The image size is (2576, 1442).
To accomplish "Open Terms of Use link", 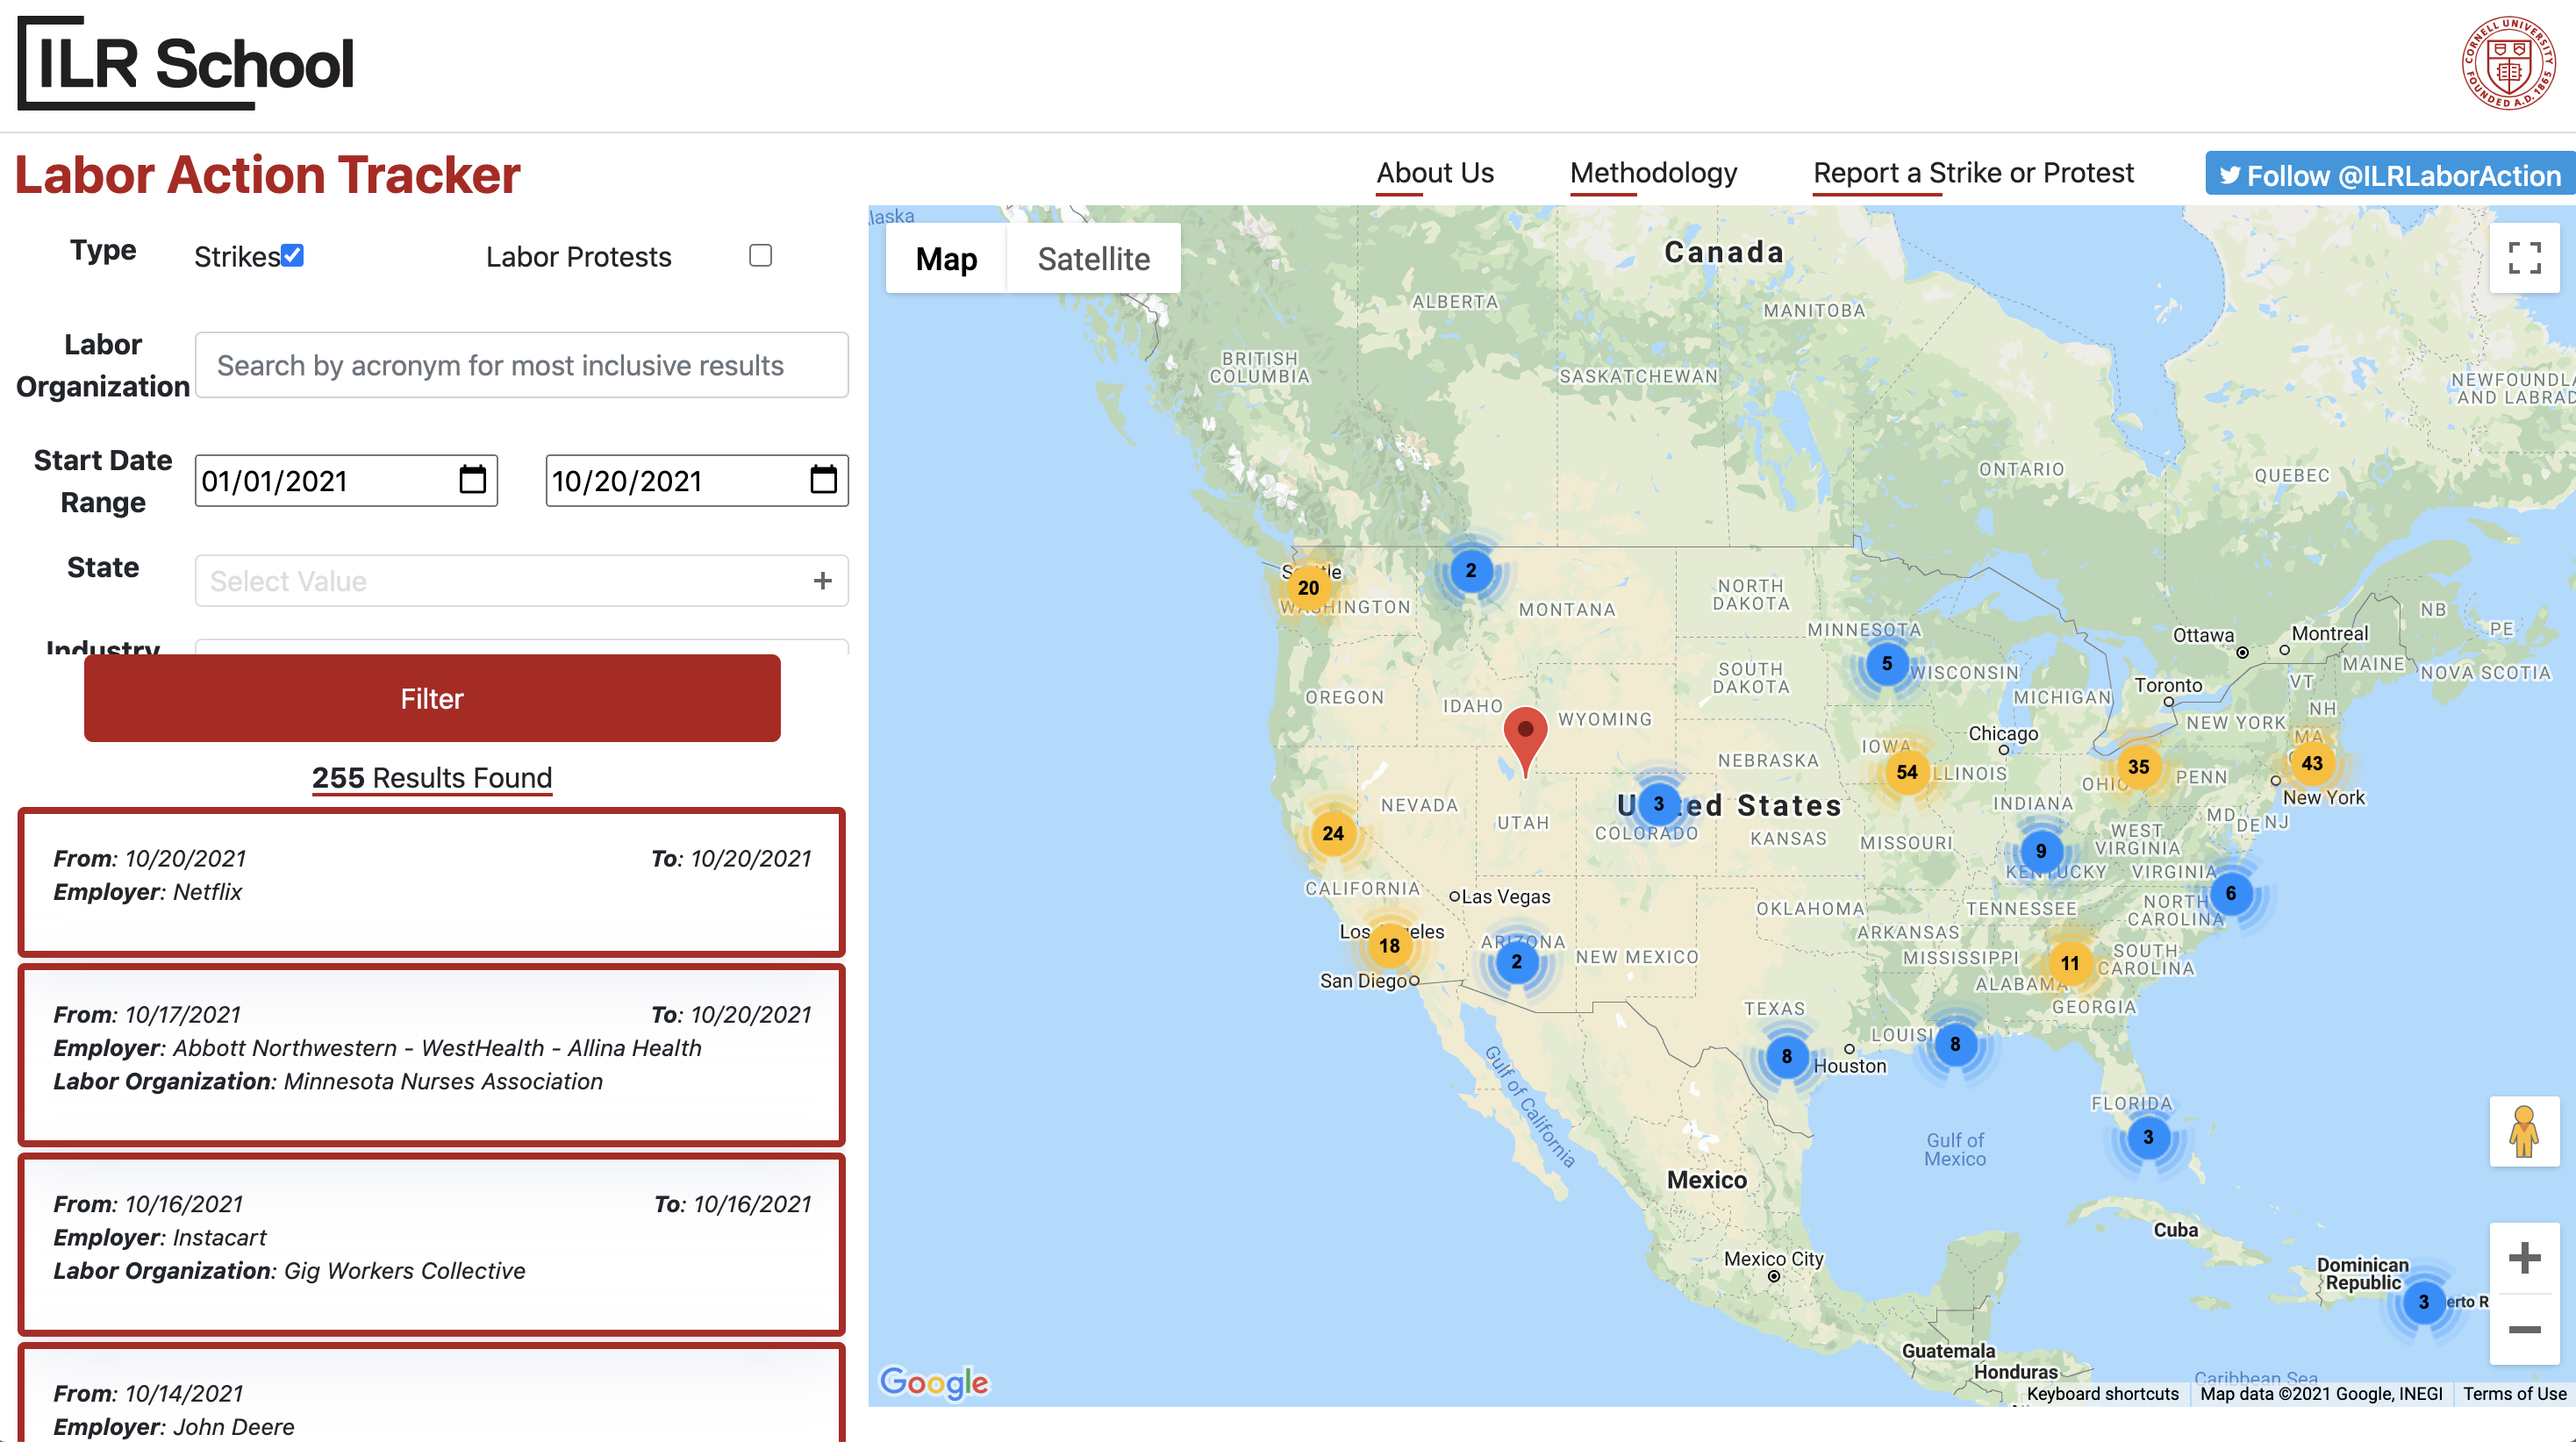I will coord(2514,1393).
